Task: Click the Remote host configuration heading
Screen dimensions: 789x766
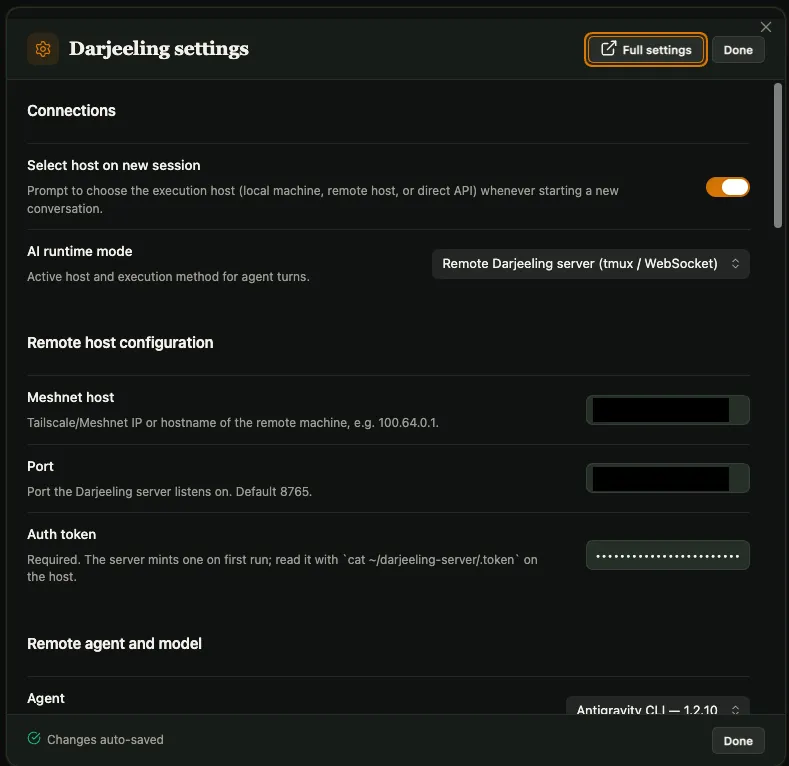Action: pos(120,343)
